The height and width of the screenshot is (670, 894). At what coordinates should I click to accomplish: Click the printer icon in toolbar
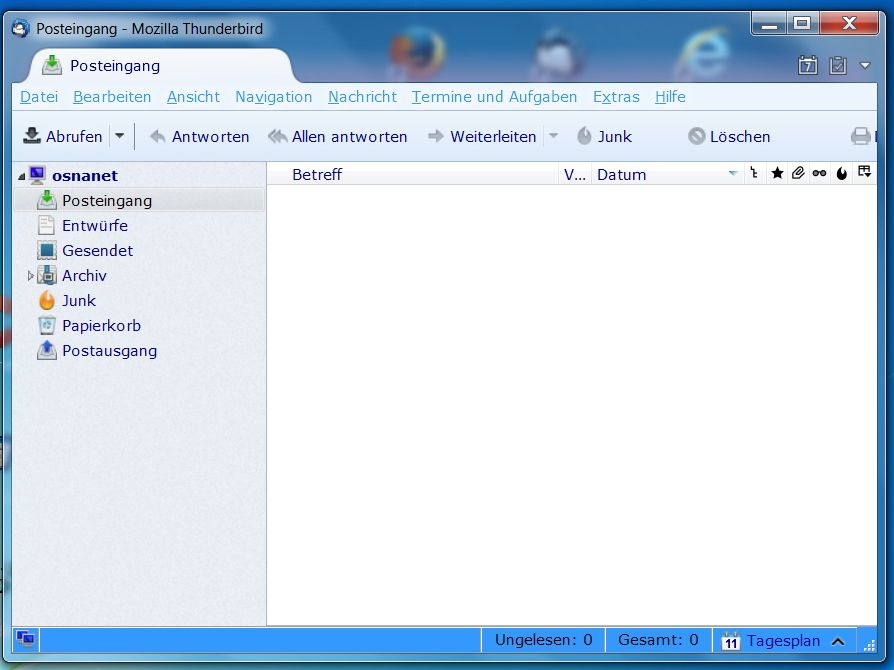tap(861, 137)
